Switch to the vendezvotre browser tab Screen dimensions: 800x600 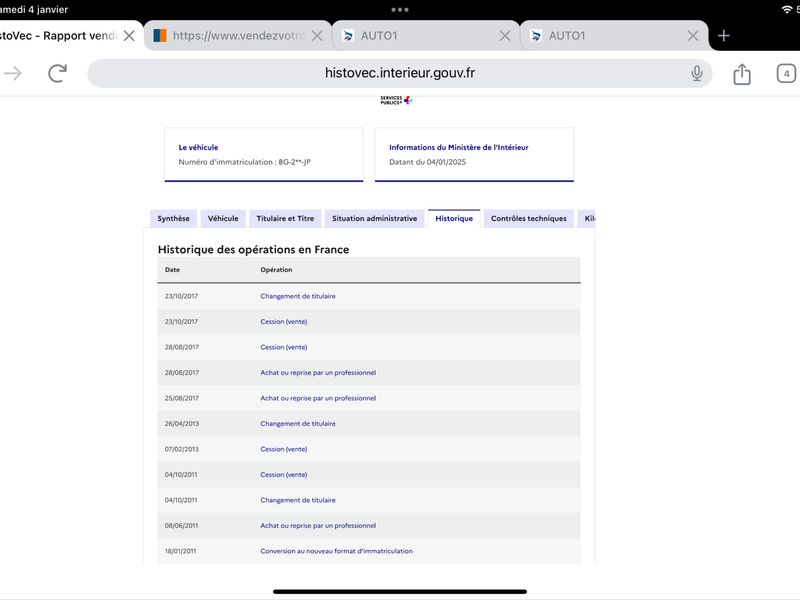(238, 36)
